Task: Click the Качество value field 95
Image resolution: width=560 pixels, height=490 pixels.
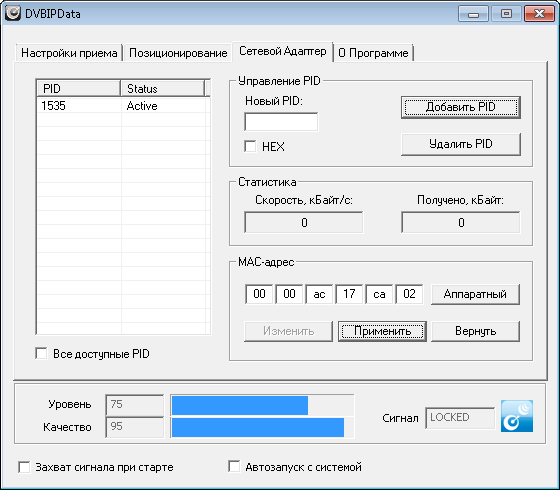Action: tap(135, 427)
